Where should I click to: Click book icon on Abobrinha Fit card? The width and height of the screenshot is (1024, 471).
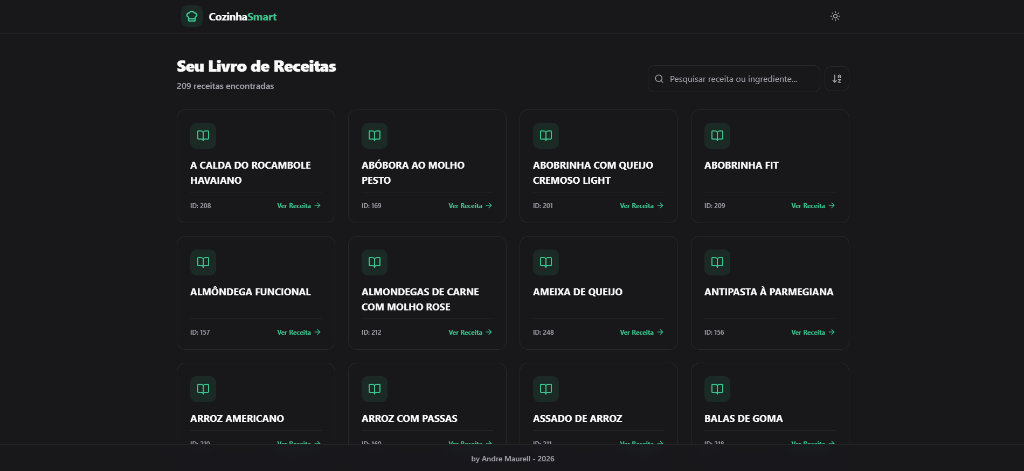point(716,135)
